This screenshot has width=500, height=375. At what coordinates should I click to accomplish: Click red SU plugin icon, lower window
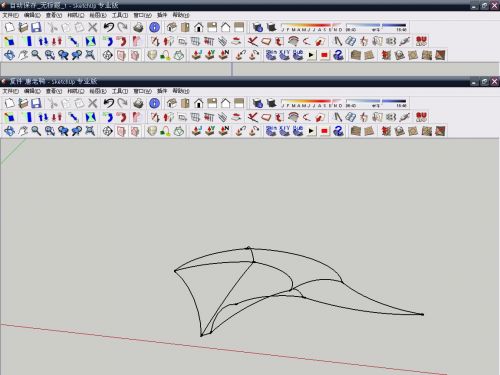point(421,117)
